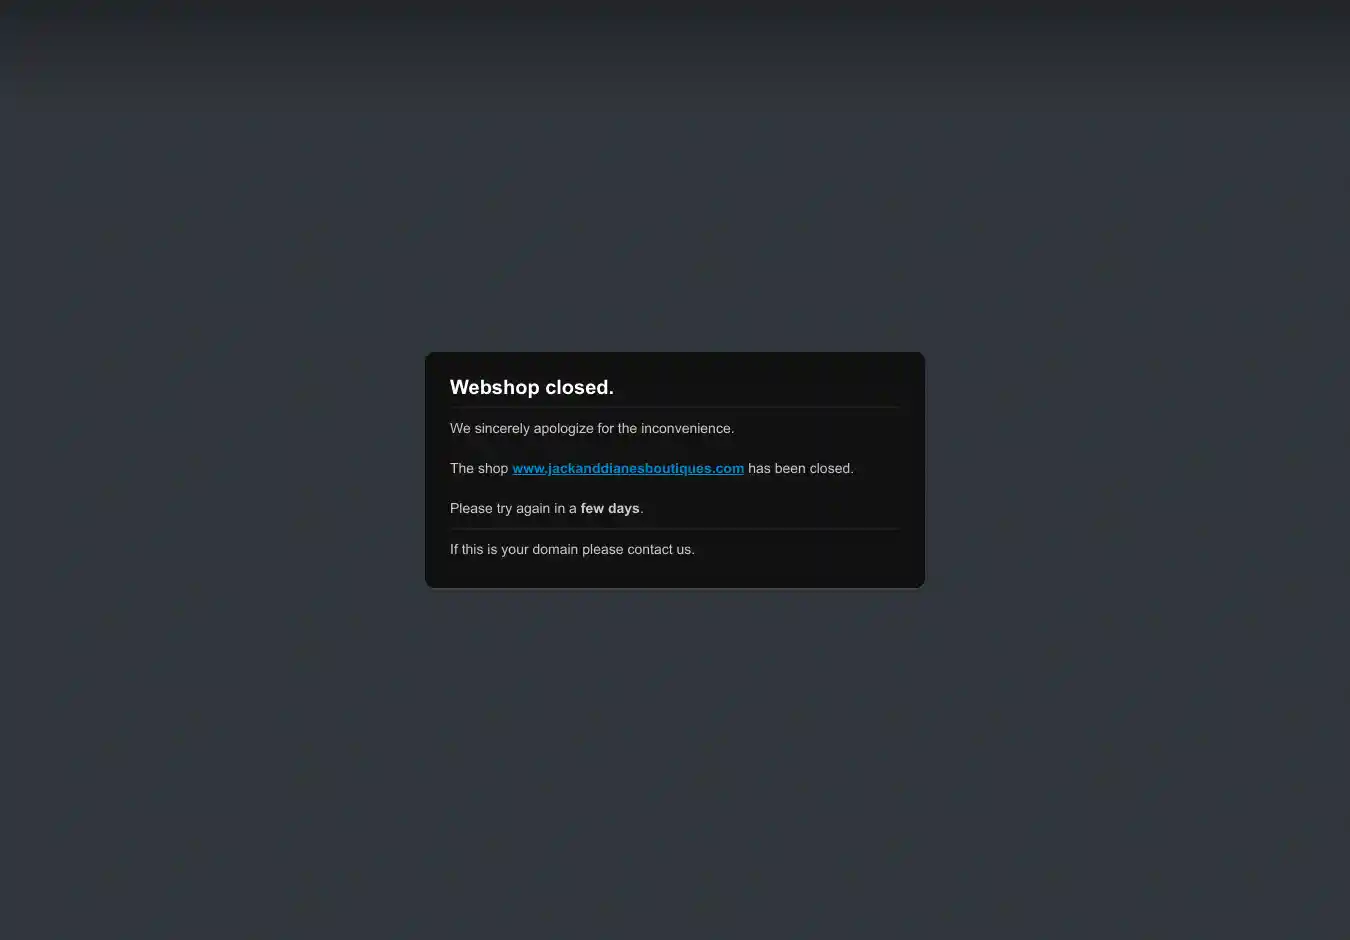
Task: Click the bold 'few days' text
Action: 609,508
